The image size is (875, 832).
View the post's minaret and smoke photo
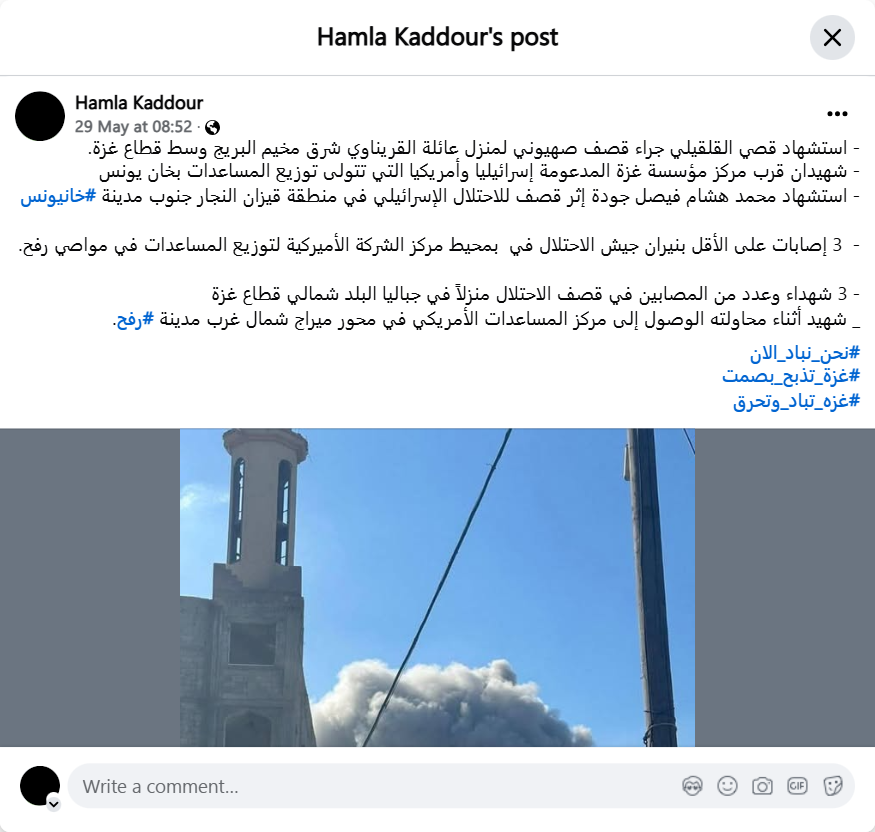click(x=438, y=588)
